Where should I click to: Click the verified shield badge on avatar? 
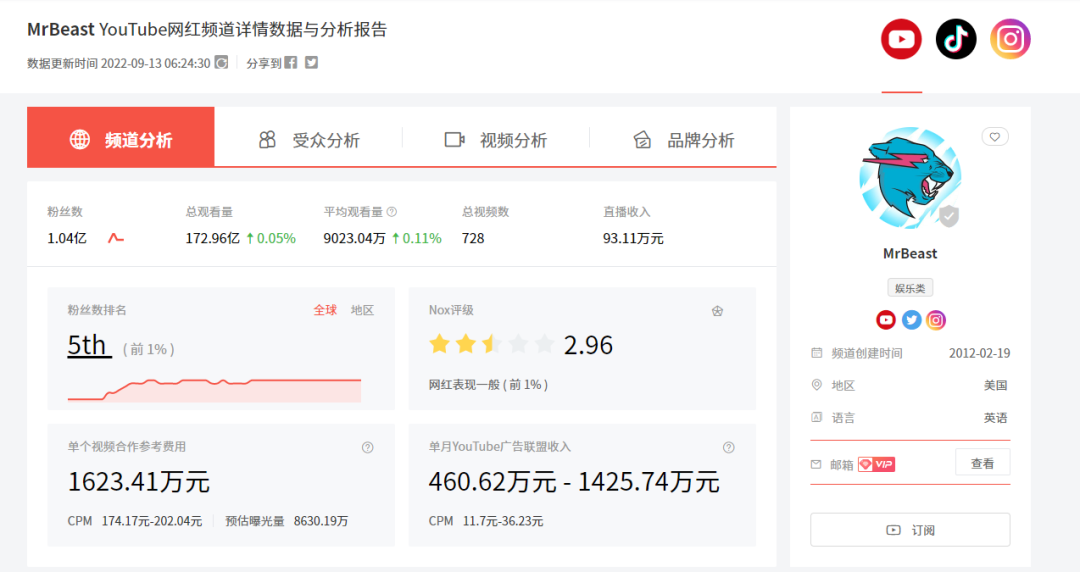coord(949,216)
